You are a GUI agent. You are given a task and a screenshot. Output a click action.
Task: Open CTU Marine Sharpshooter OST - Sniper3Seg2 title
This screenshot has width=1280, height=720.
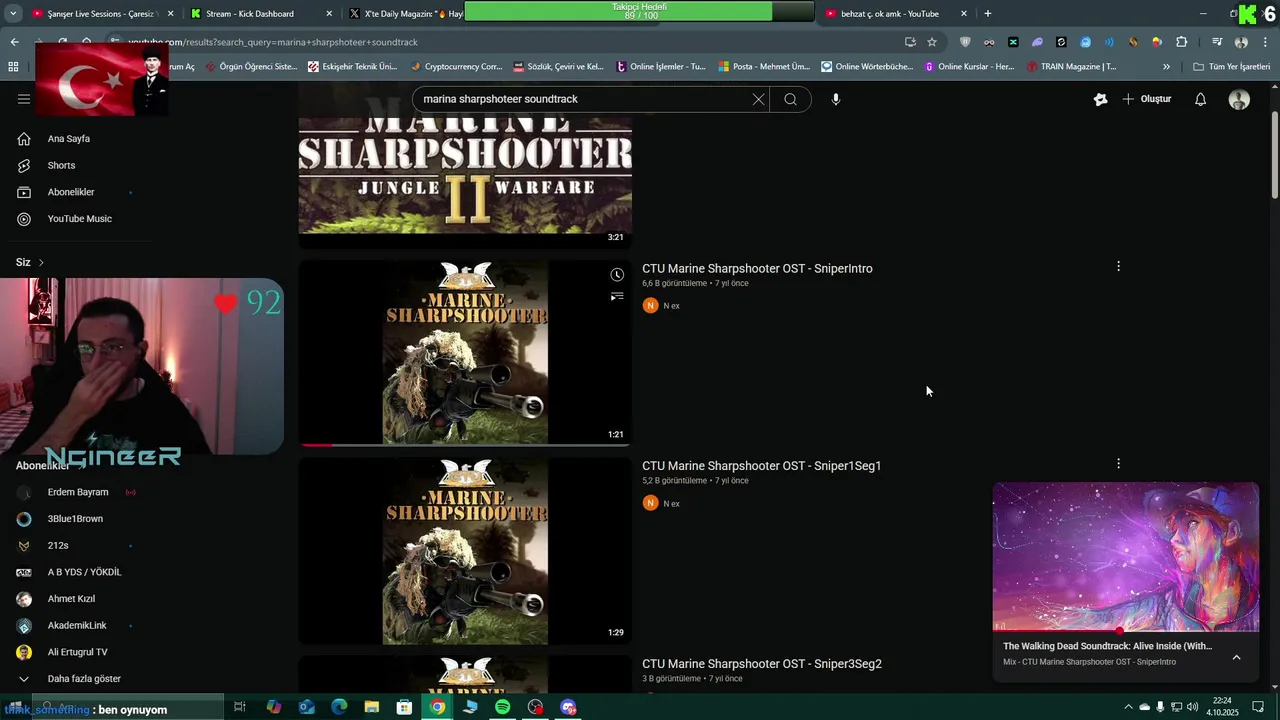coord(761,664)
